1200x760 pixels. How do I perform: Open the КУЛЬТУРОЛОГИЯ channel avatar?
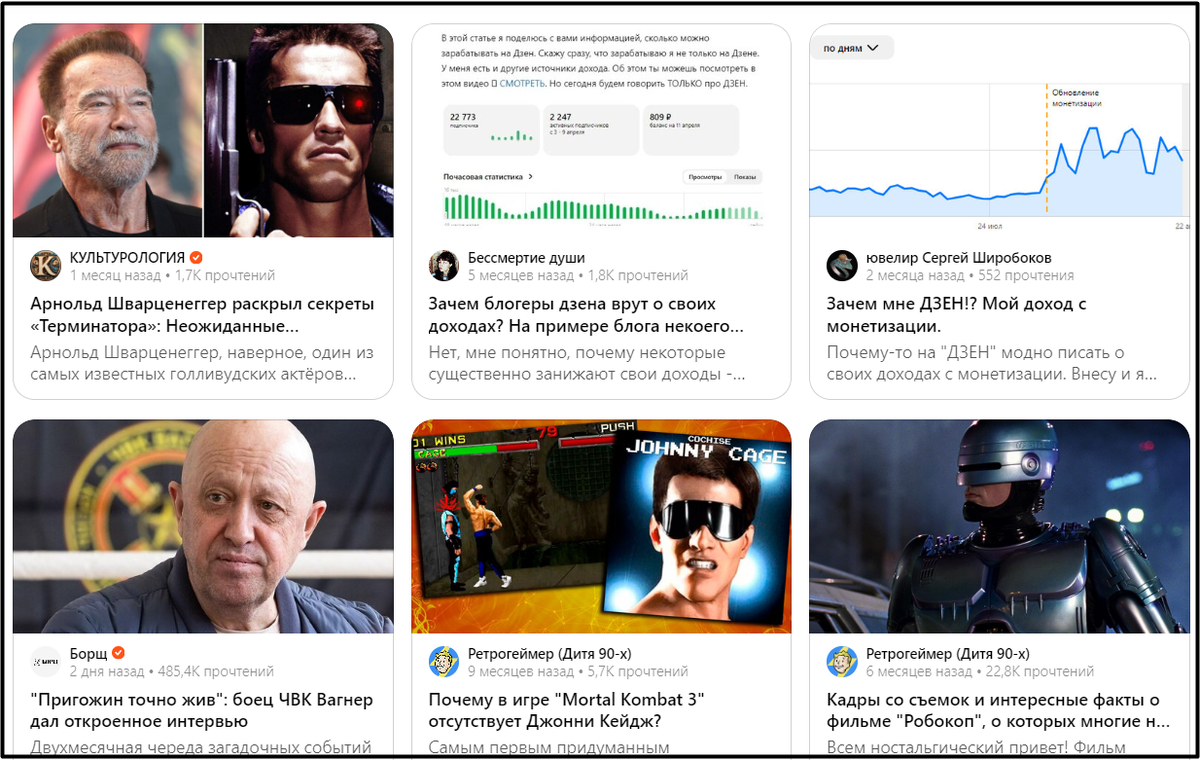point(46,265)
